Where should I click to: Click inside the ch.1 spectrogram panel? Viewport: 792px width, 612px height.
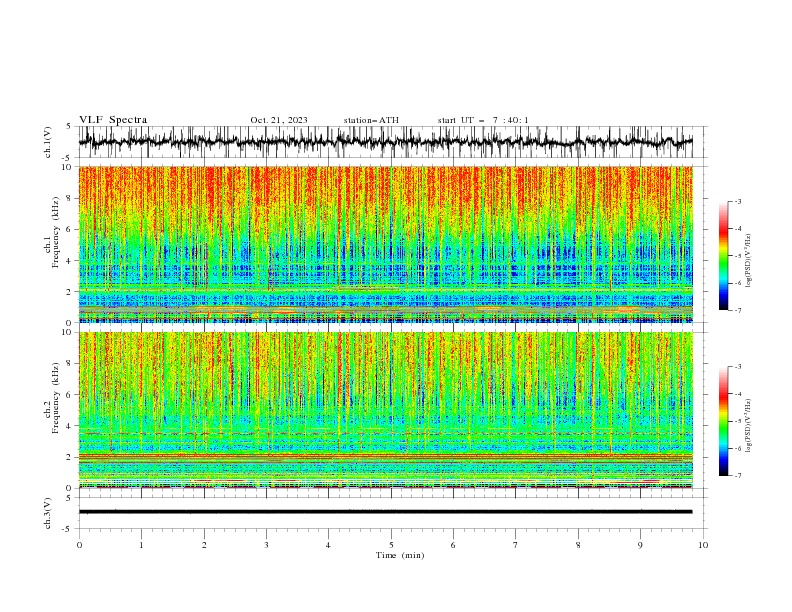pos(385,244)
